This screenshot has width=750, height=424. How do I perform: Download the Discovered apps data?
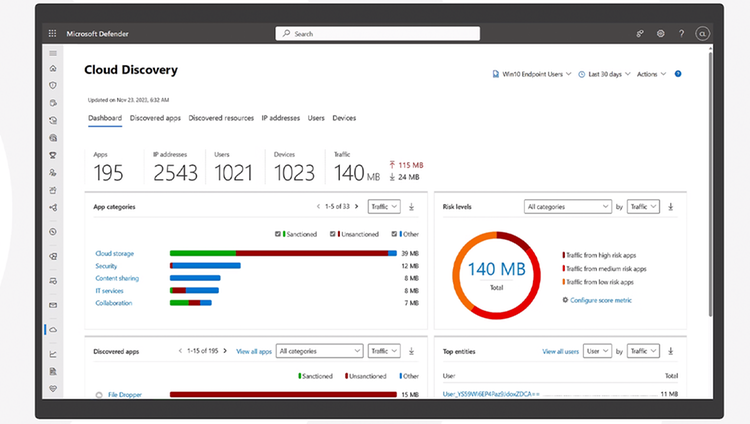pos(411,351)
